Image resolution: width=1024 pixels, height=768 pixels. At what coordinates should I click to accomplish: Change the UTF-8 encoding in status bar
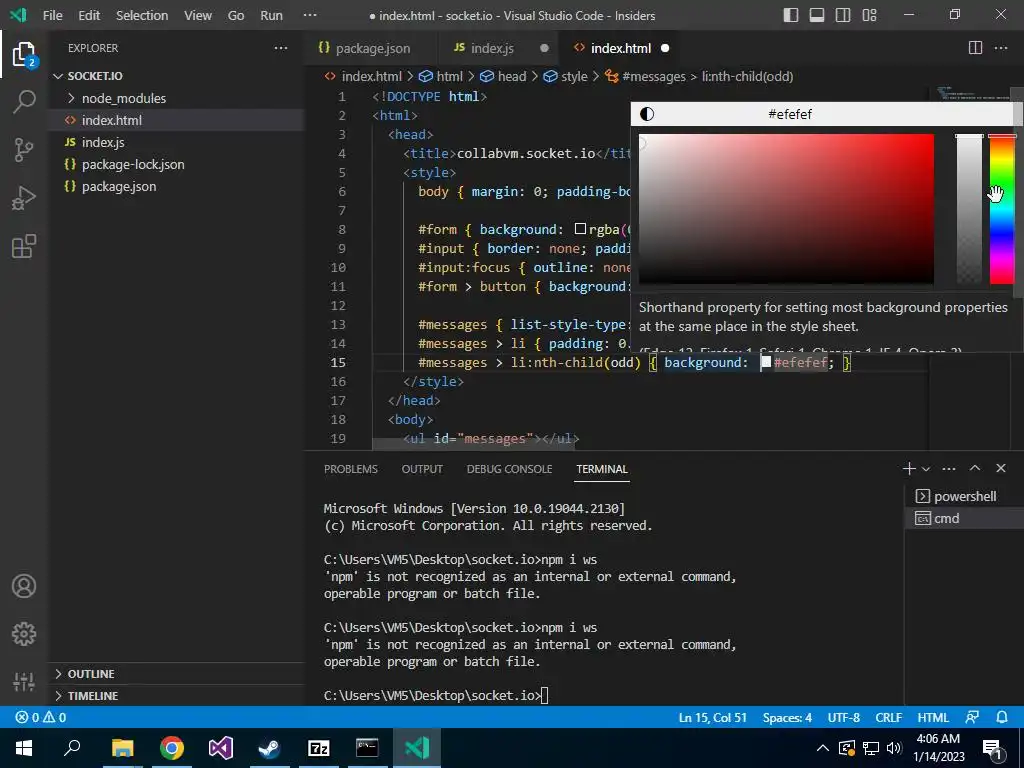[x=844, y=717]
